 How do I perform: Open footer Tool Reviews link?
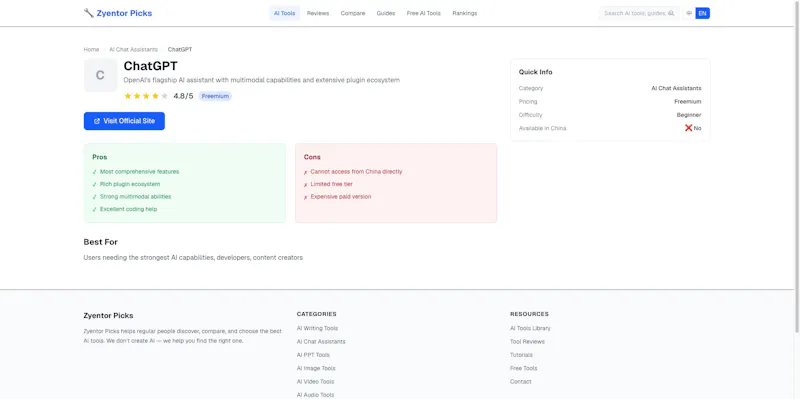527,342
